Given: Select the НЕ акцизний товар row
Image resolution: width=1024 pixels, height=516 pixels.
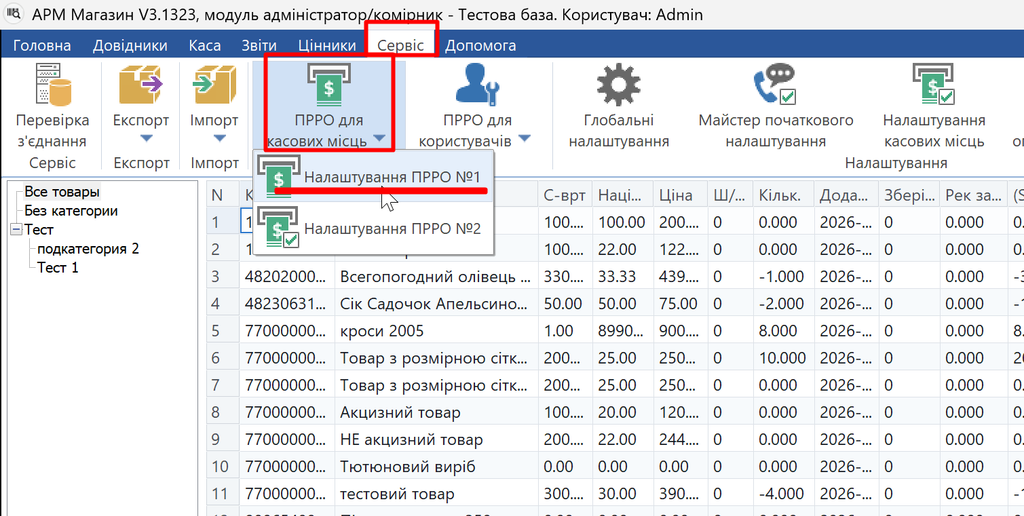Looking at the screenshot, I should click(615, 440).
